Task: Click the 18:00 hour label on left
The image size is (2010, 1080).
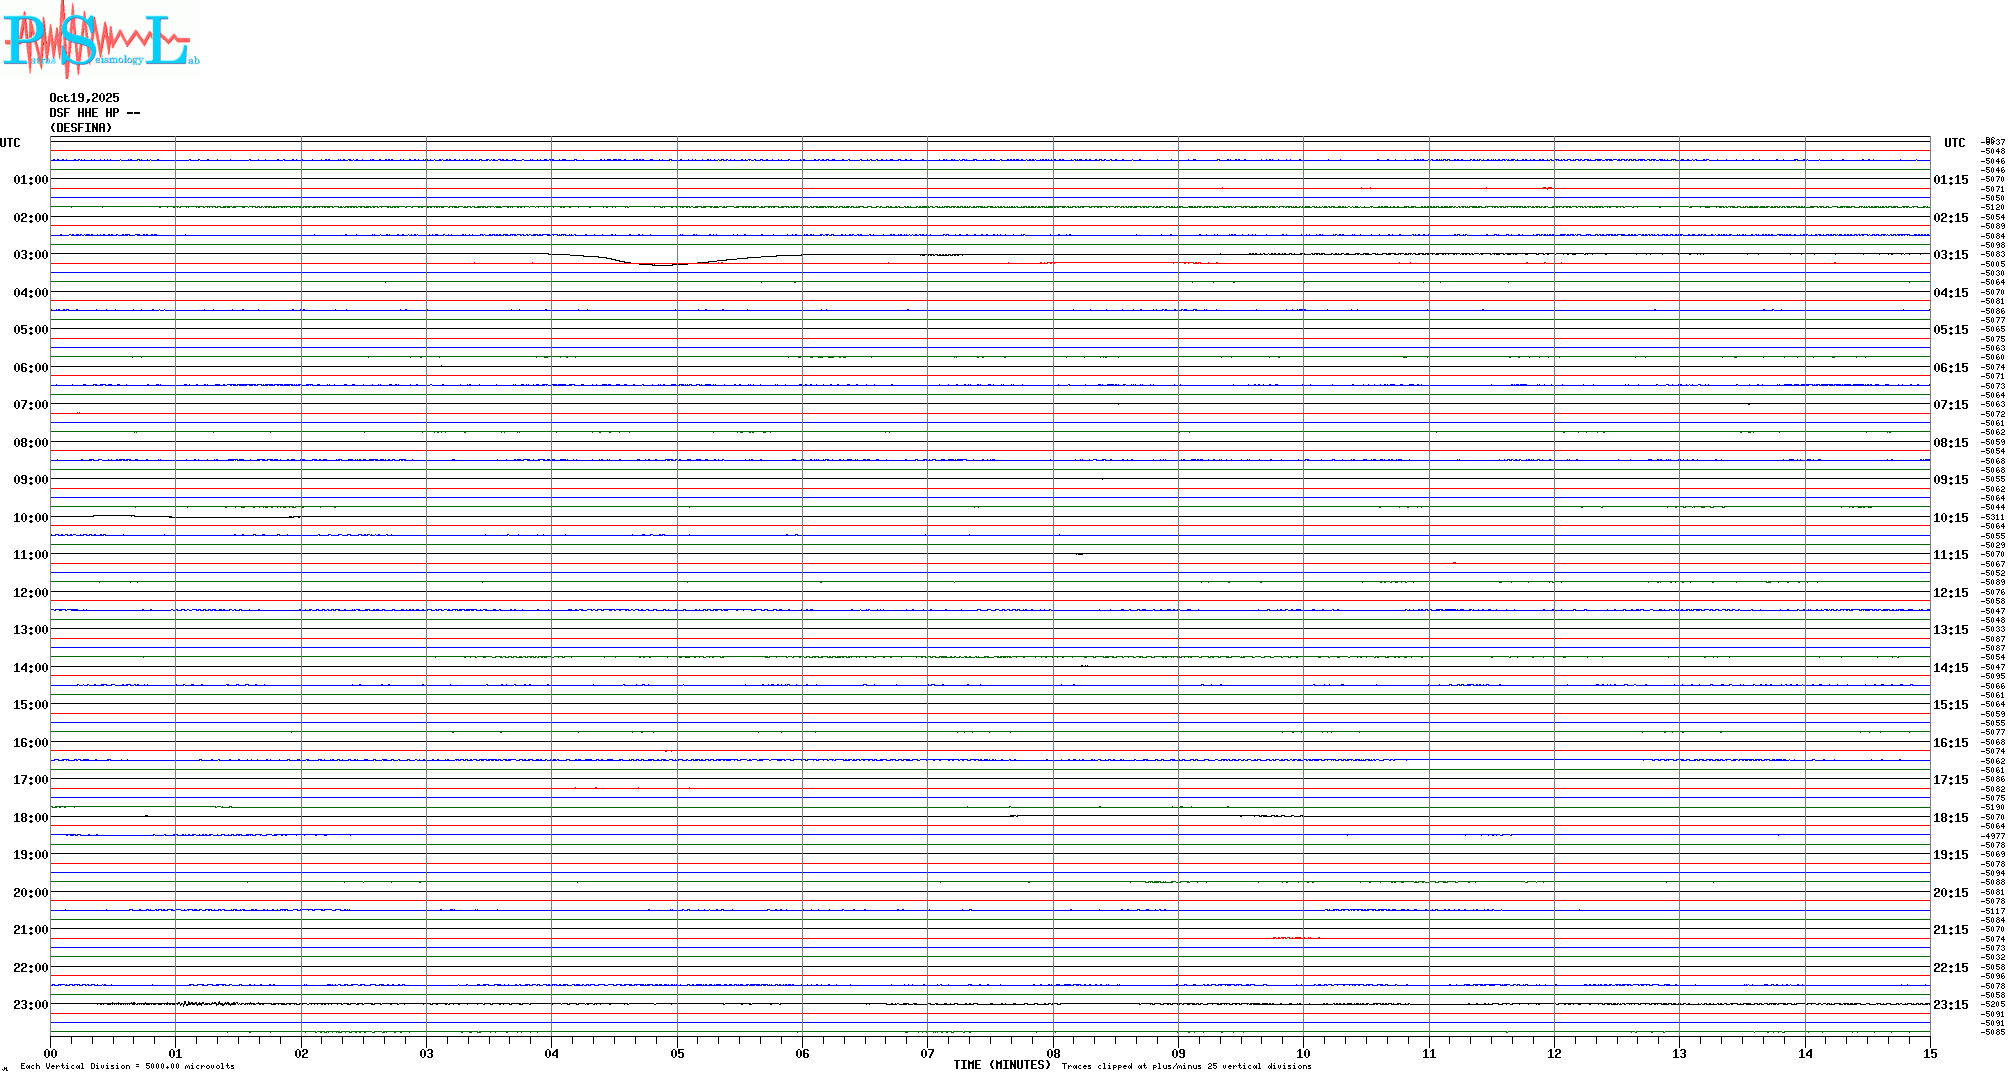Action: (30, 818)
